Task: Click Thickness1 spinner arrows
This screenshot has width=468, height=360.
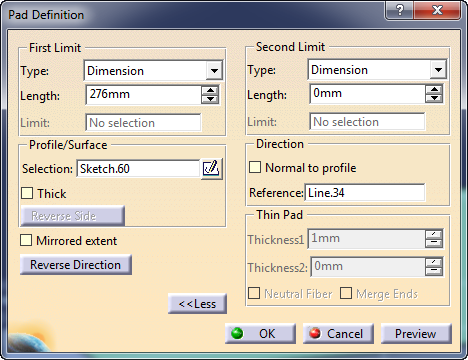Action: point(434,239)
